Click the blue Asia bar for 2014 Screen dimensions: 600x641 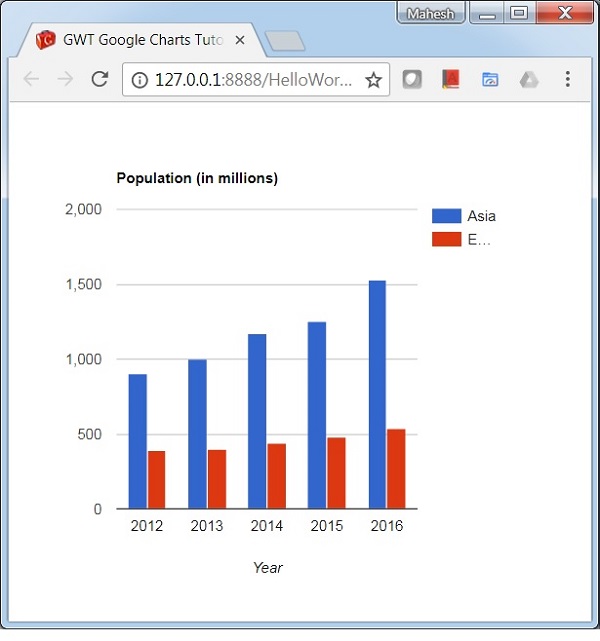[x=257, y=421]
